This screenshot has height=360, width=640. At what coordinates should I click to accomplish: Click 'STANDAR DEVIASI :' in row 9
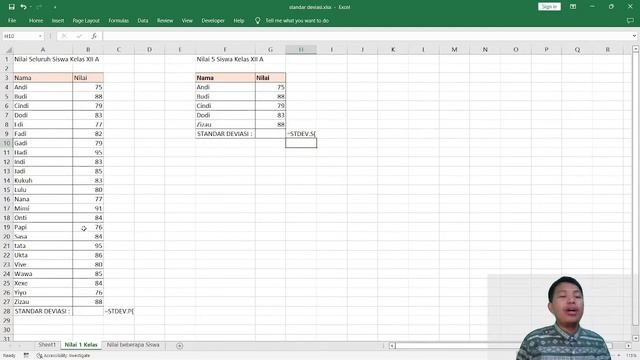point(225,133)
